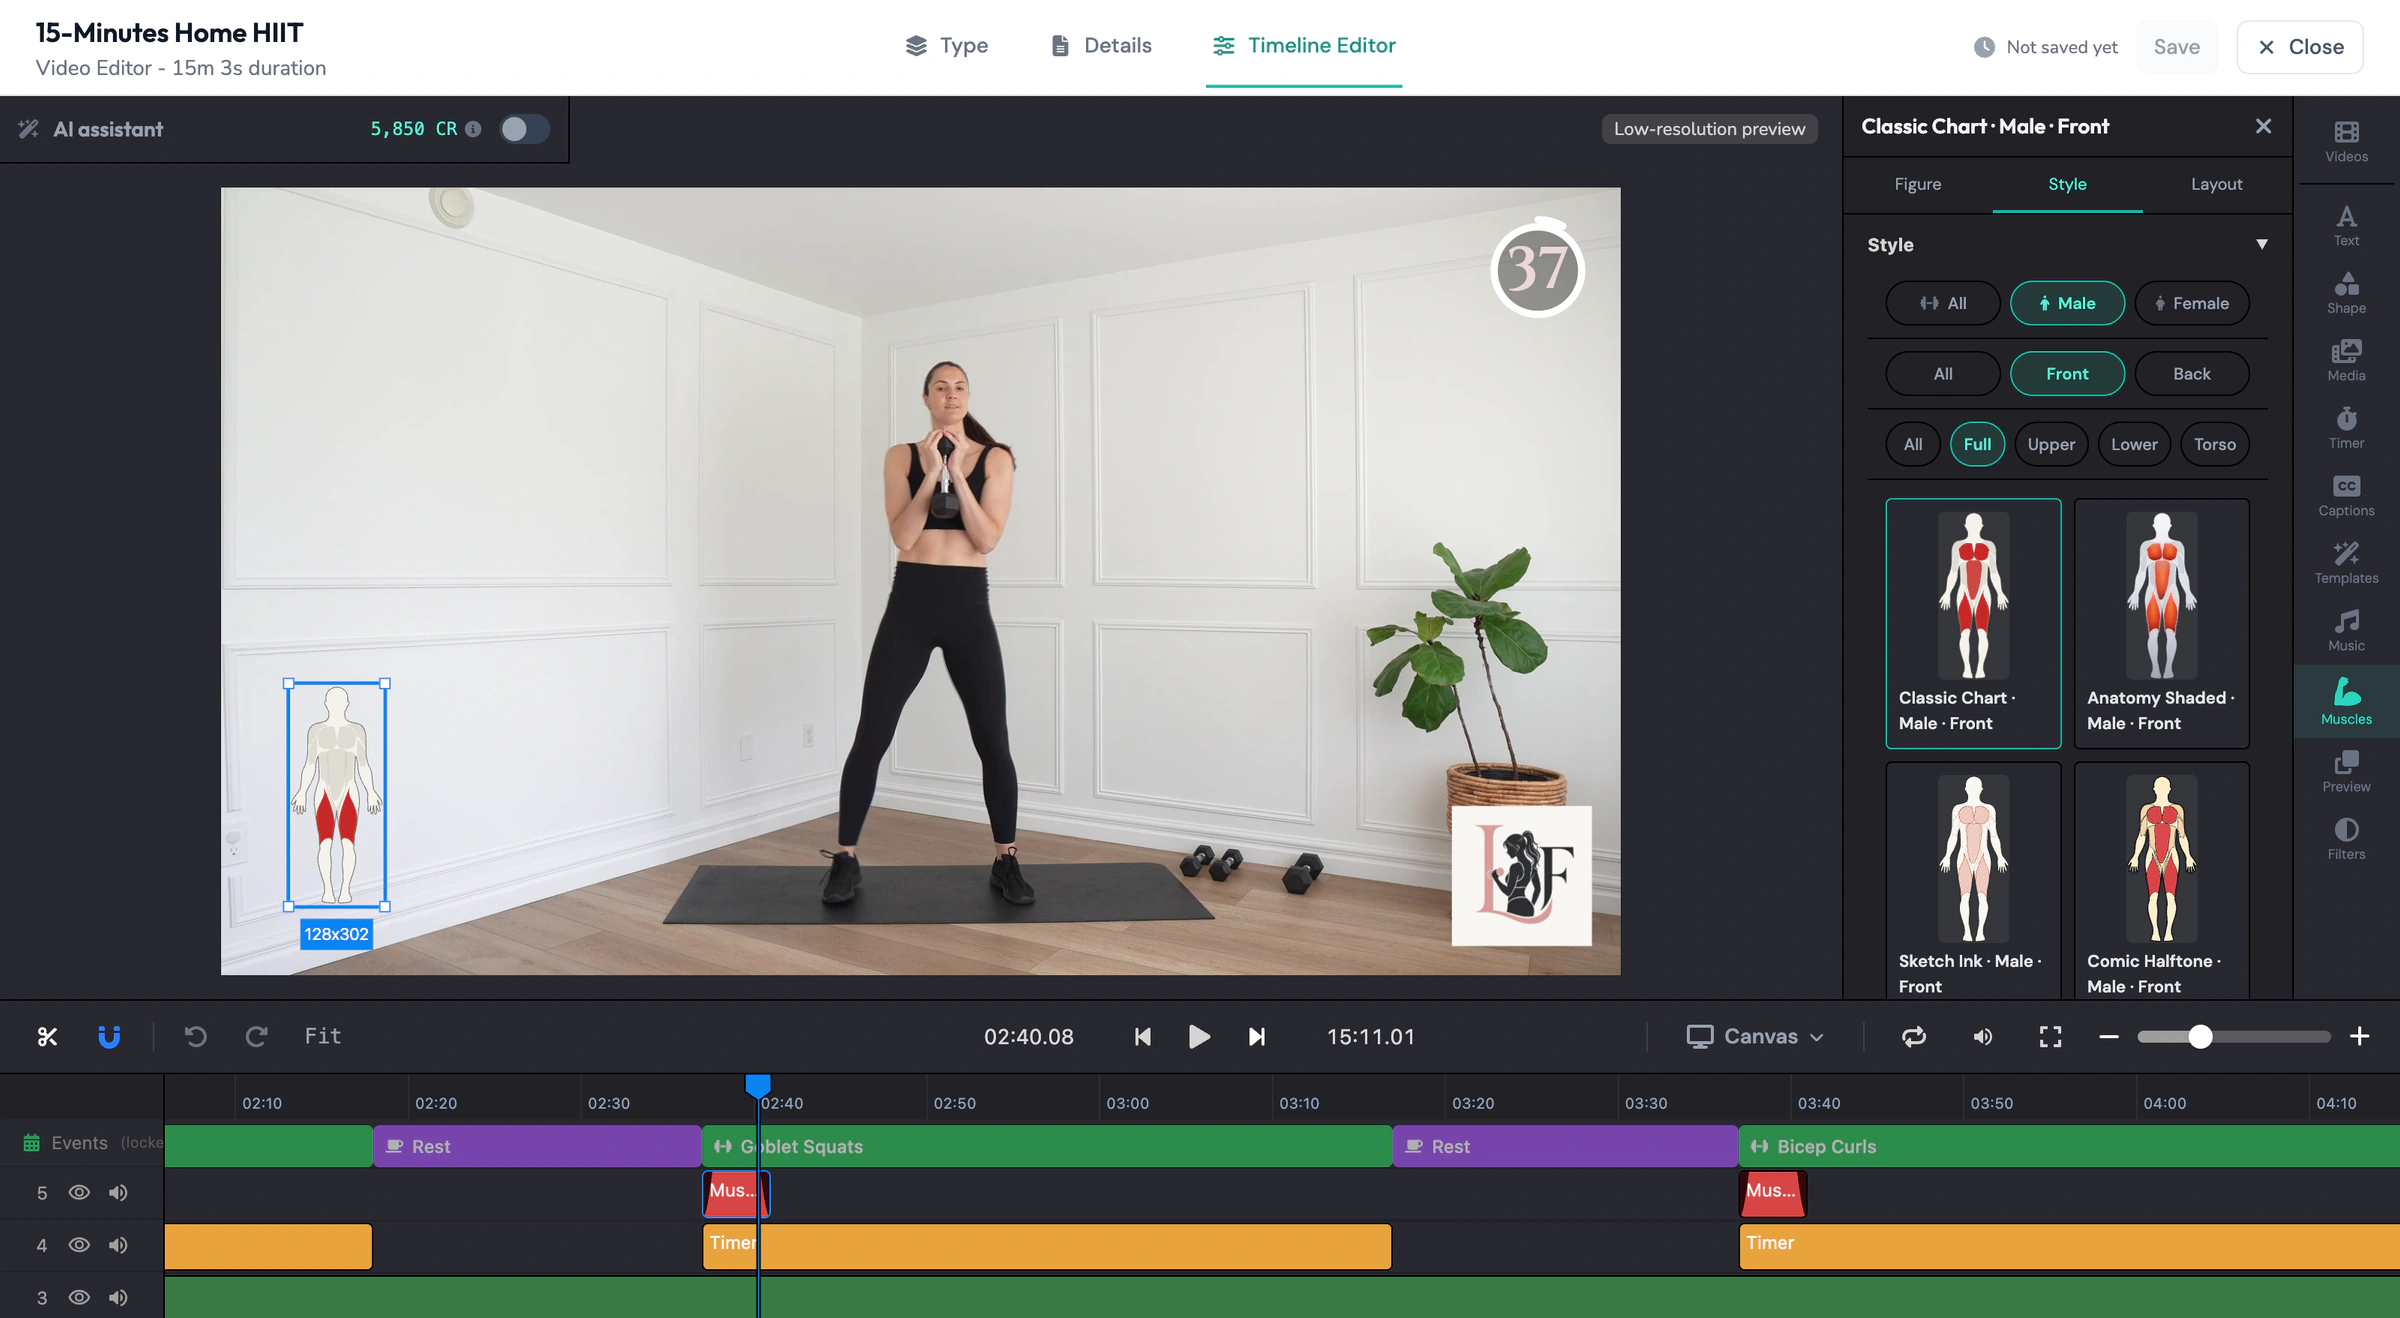Switch to the Figure tab
The image size is (2400, 1318).
coord(1917,184)
